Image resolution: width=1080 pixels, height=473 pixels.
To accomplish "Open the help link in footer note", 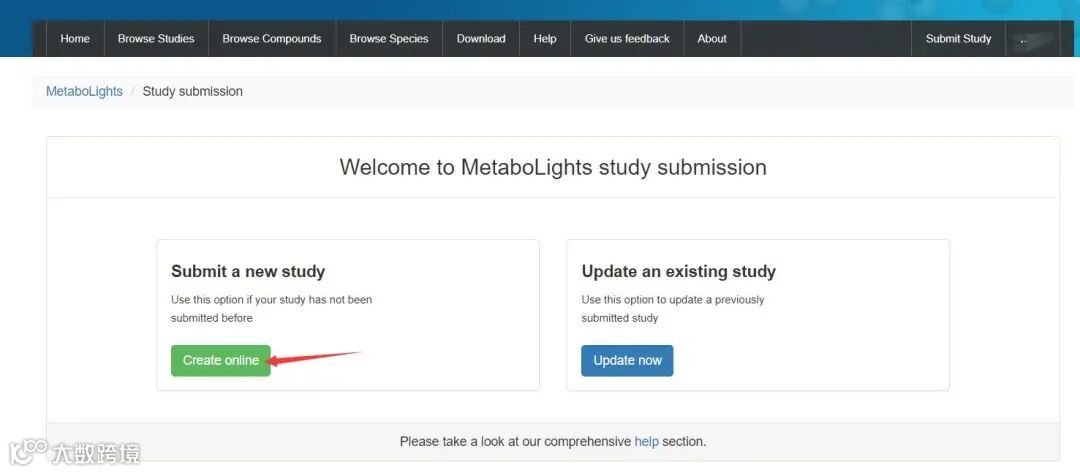I will tap(646, 441).
